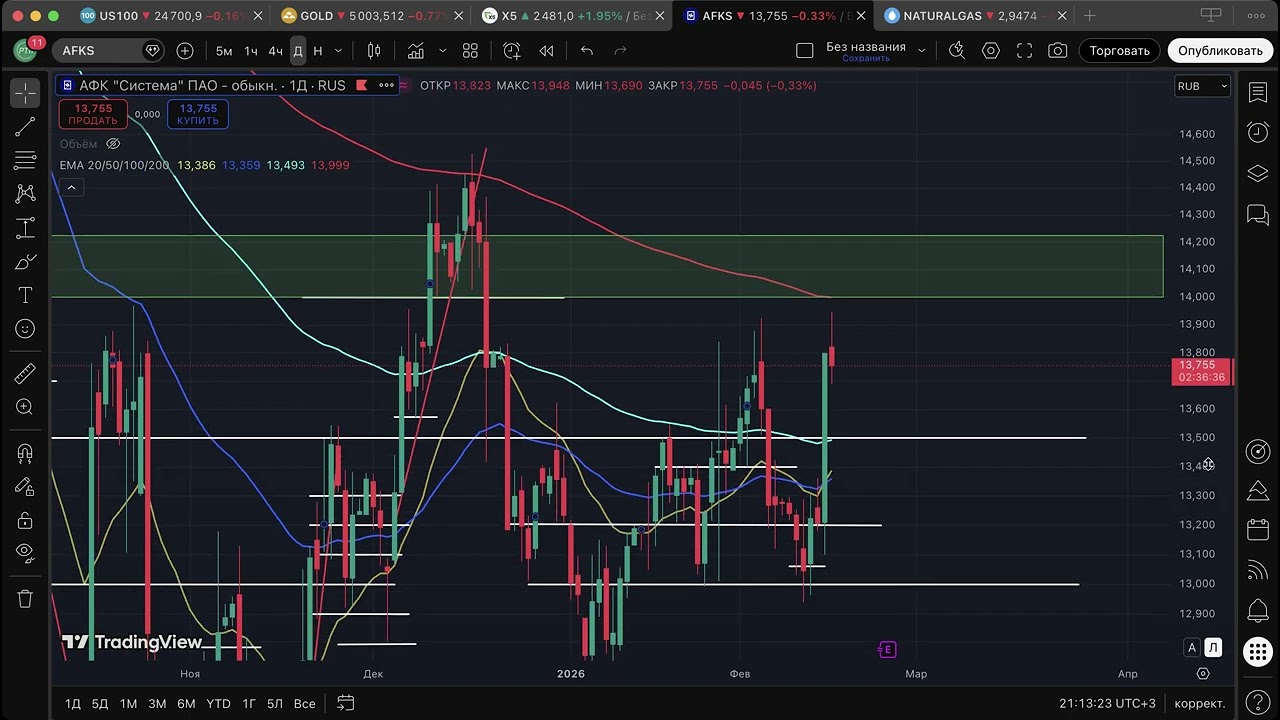The width and height of the screenshot is (1280, 720).
Task: Open chart settings hexagon icon
Action: click(x=991, y=51)
